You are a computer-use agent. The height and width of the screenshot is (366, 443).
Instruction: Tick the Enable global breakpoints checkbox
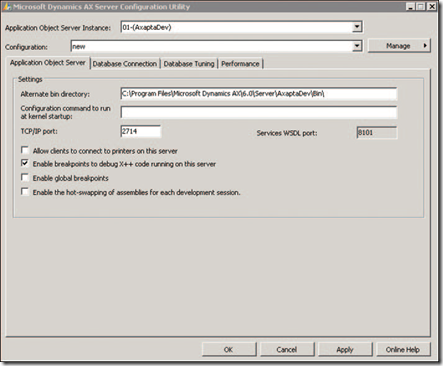[x=25, y=177]
